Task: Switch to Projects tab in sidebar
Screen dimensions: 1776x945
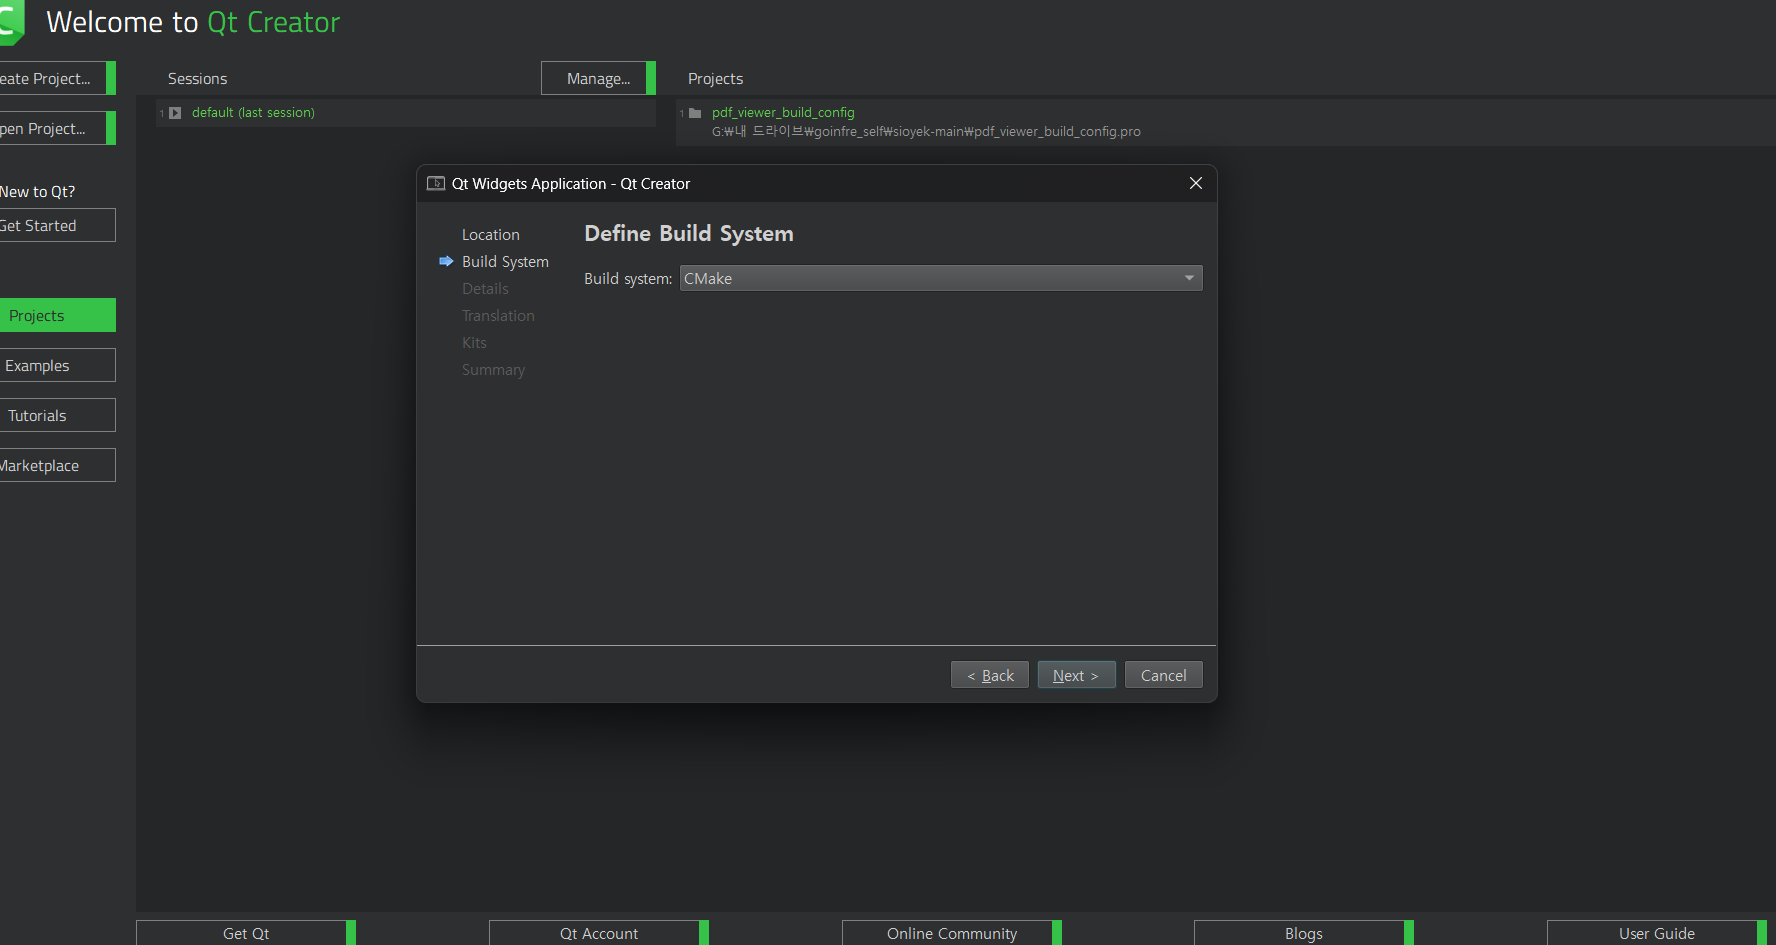Action: click(57, 315)
